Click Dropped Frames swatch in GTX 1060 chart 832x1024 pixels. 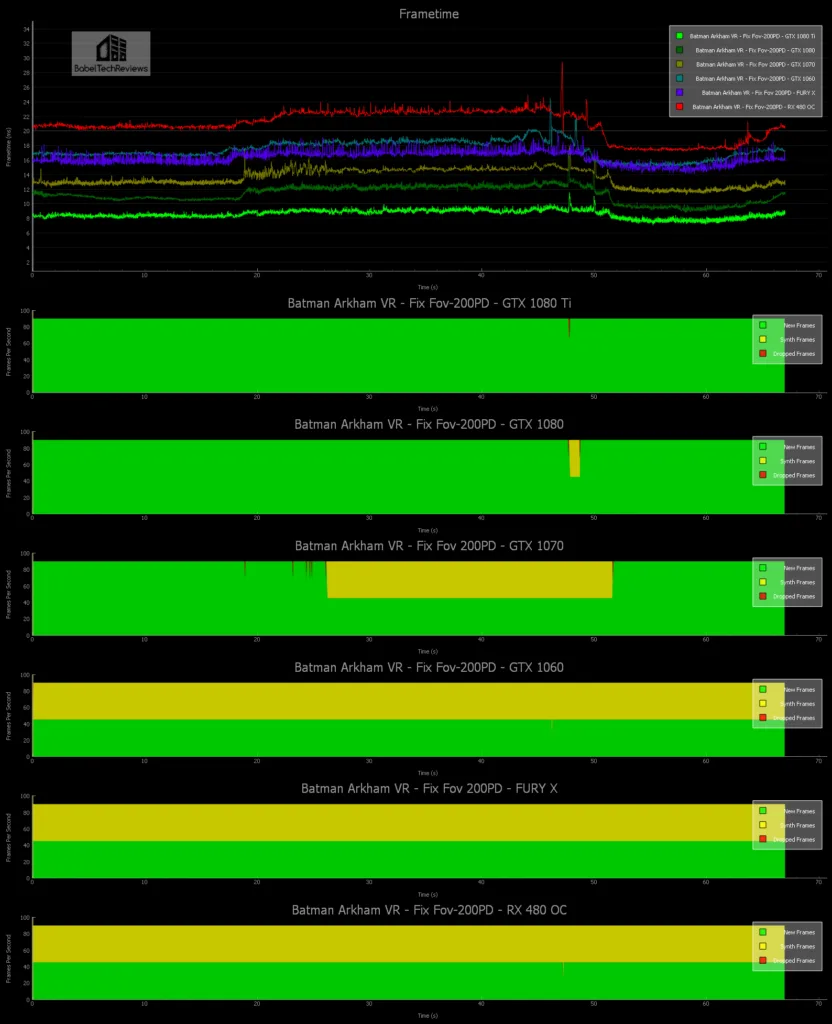coord(762,718)
